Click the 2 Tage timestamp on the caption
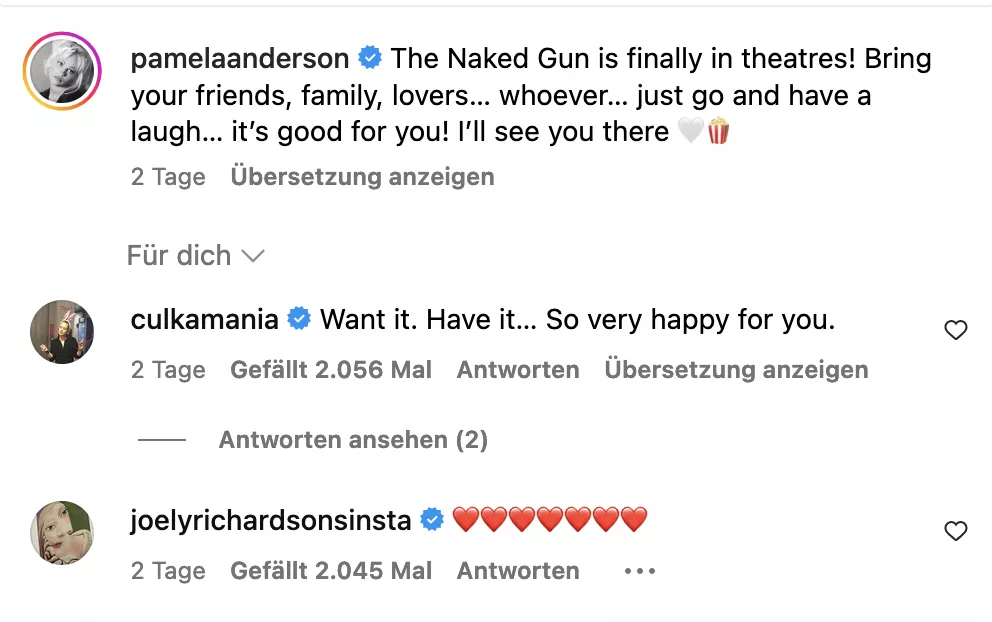992x622 pixels. (x=168, y=176)
